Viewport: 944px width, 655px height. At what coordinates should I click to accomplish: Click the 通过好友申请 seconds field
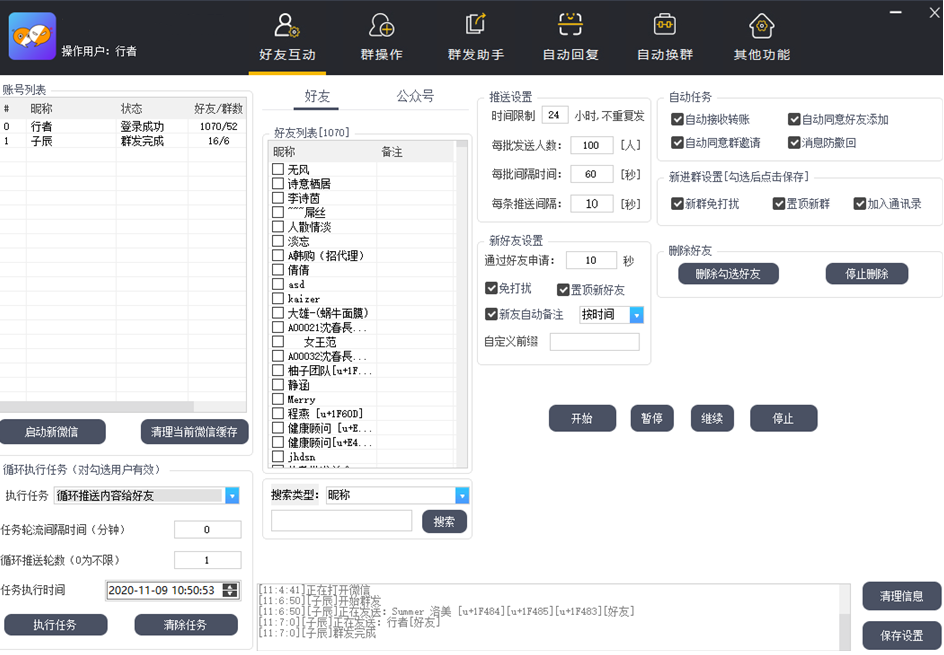[591, 260]
